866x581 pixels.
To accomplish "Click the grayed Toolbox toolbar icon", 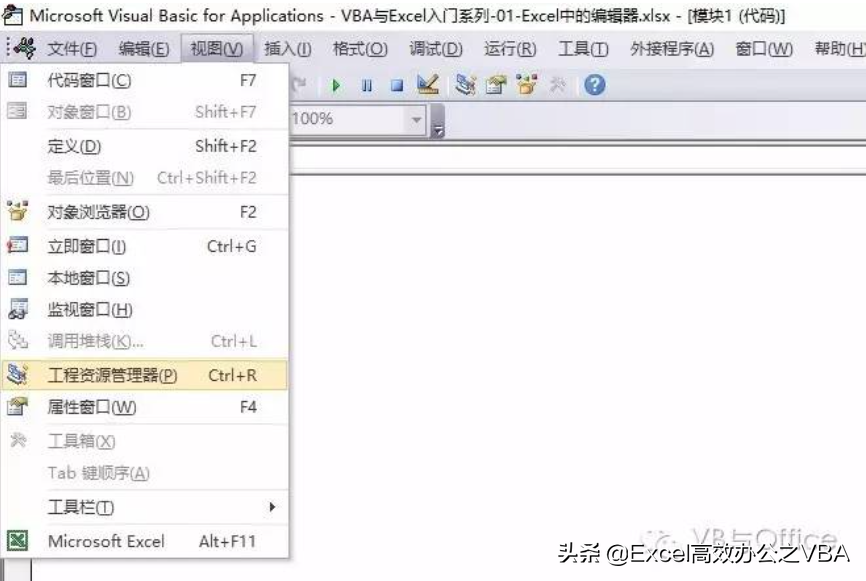I will tap(558, 84).
